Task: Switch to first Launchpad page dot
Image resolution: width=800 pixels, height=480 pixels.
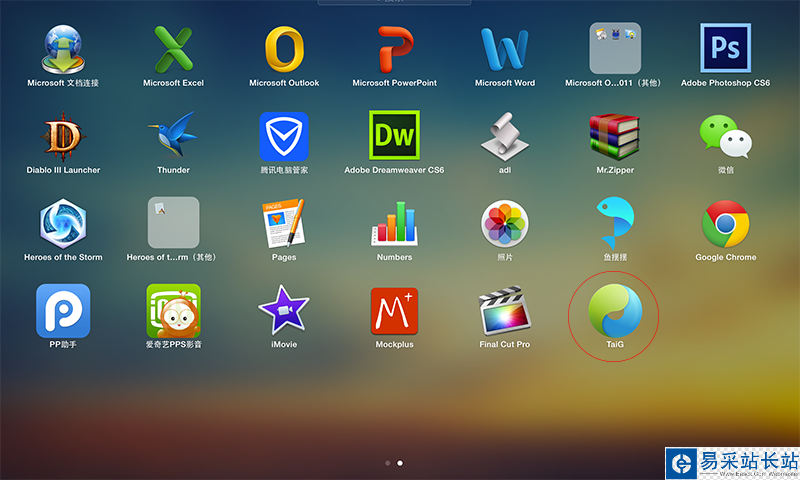Action: pos(388,463)
